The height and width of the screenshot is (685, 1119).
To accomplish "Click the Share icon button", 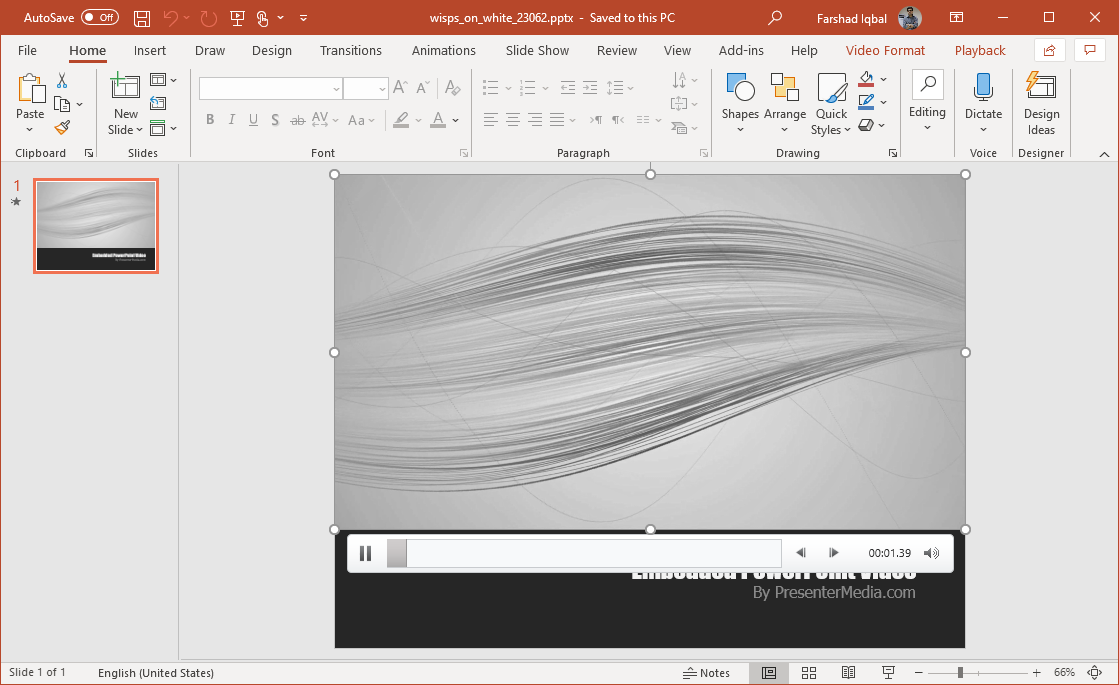I will 1050,50.
